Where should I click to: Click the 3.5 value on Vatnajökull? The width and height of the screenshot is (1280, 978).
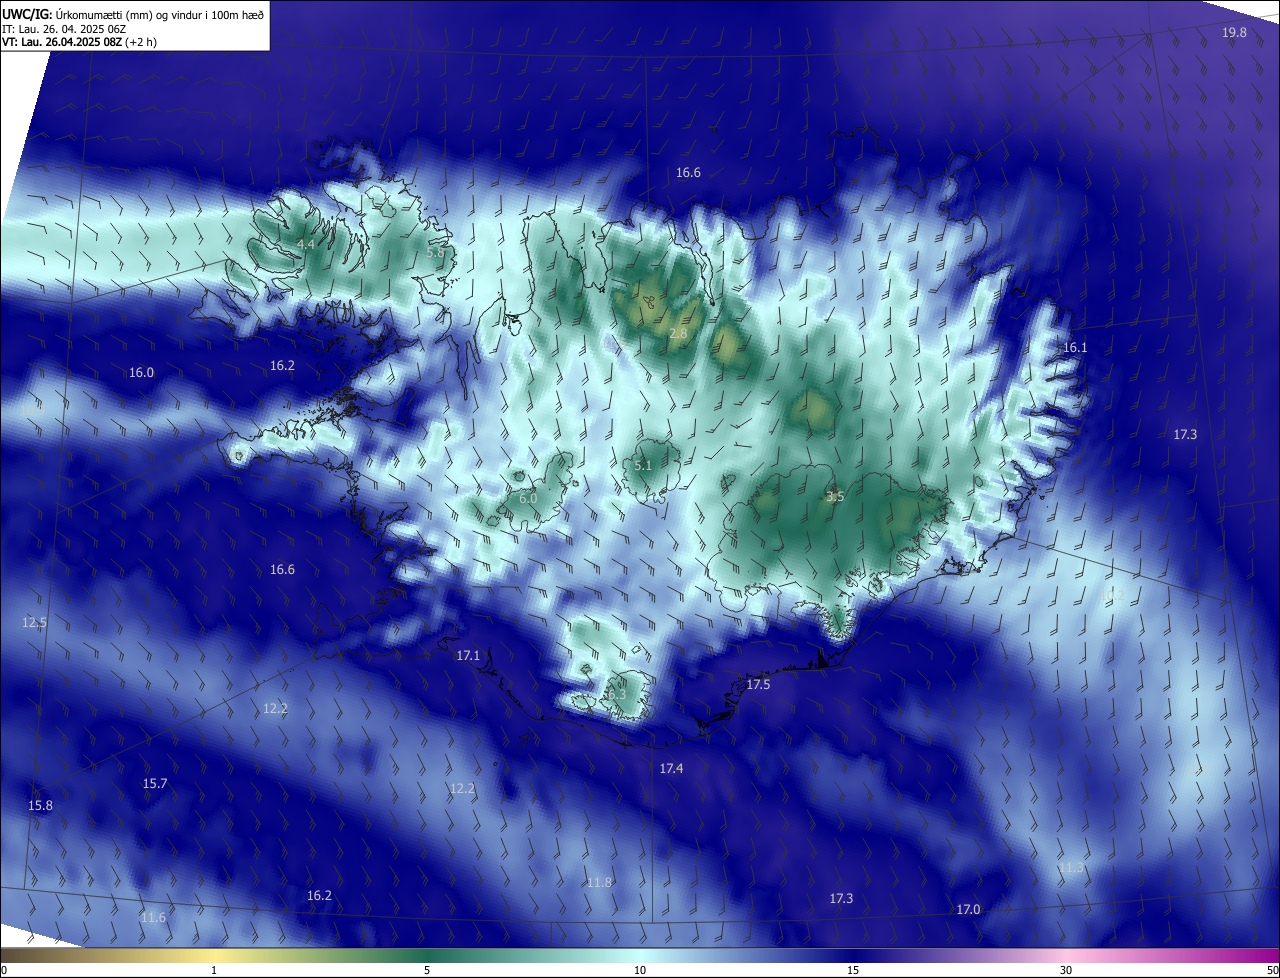(836, 496)
